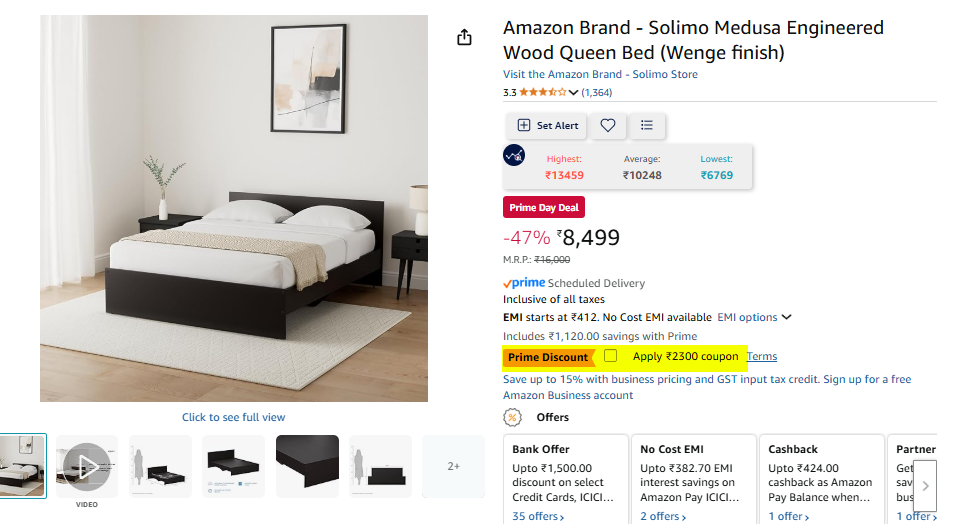Screen dimensions: 955x524
Task: Open the coupon Terms link
Action: (762, 357)
